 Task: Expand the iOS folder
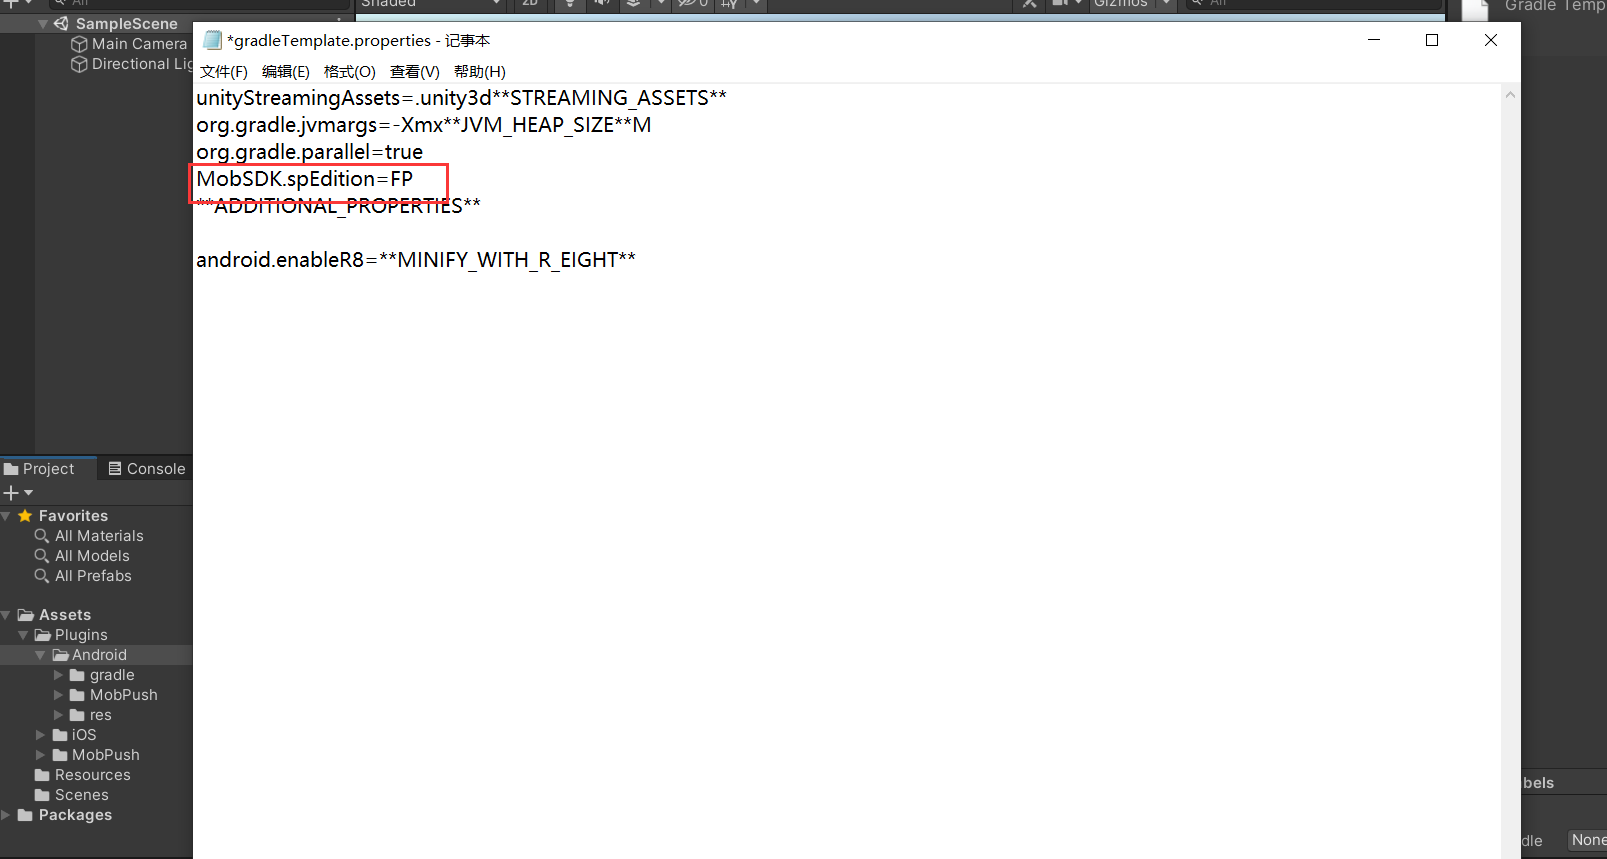(40, 735)
